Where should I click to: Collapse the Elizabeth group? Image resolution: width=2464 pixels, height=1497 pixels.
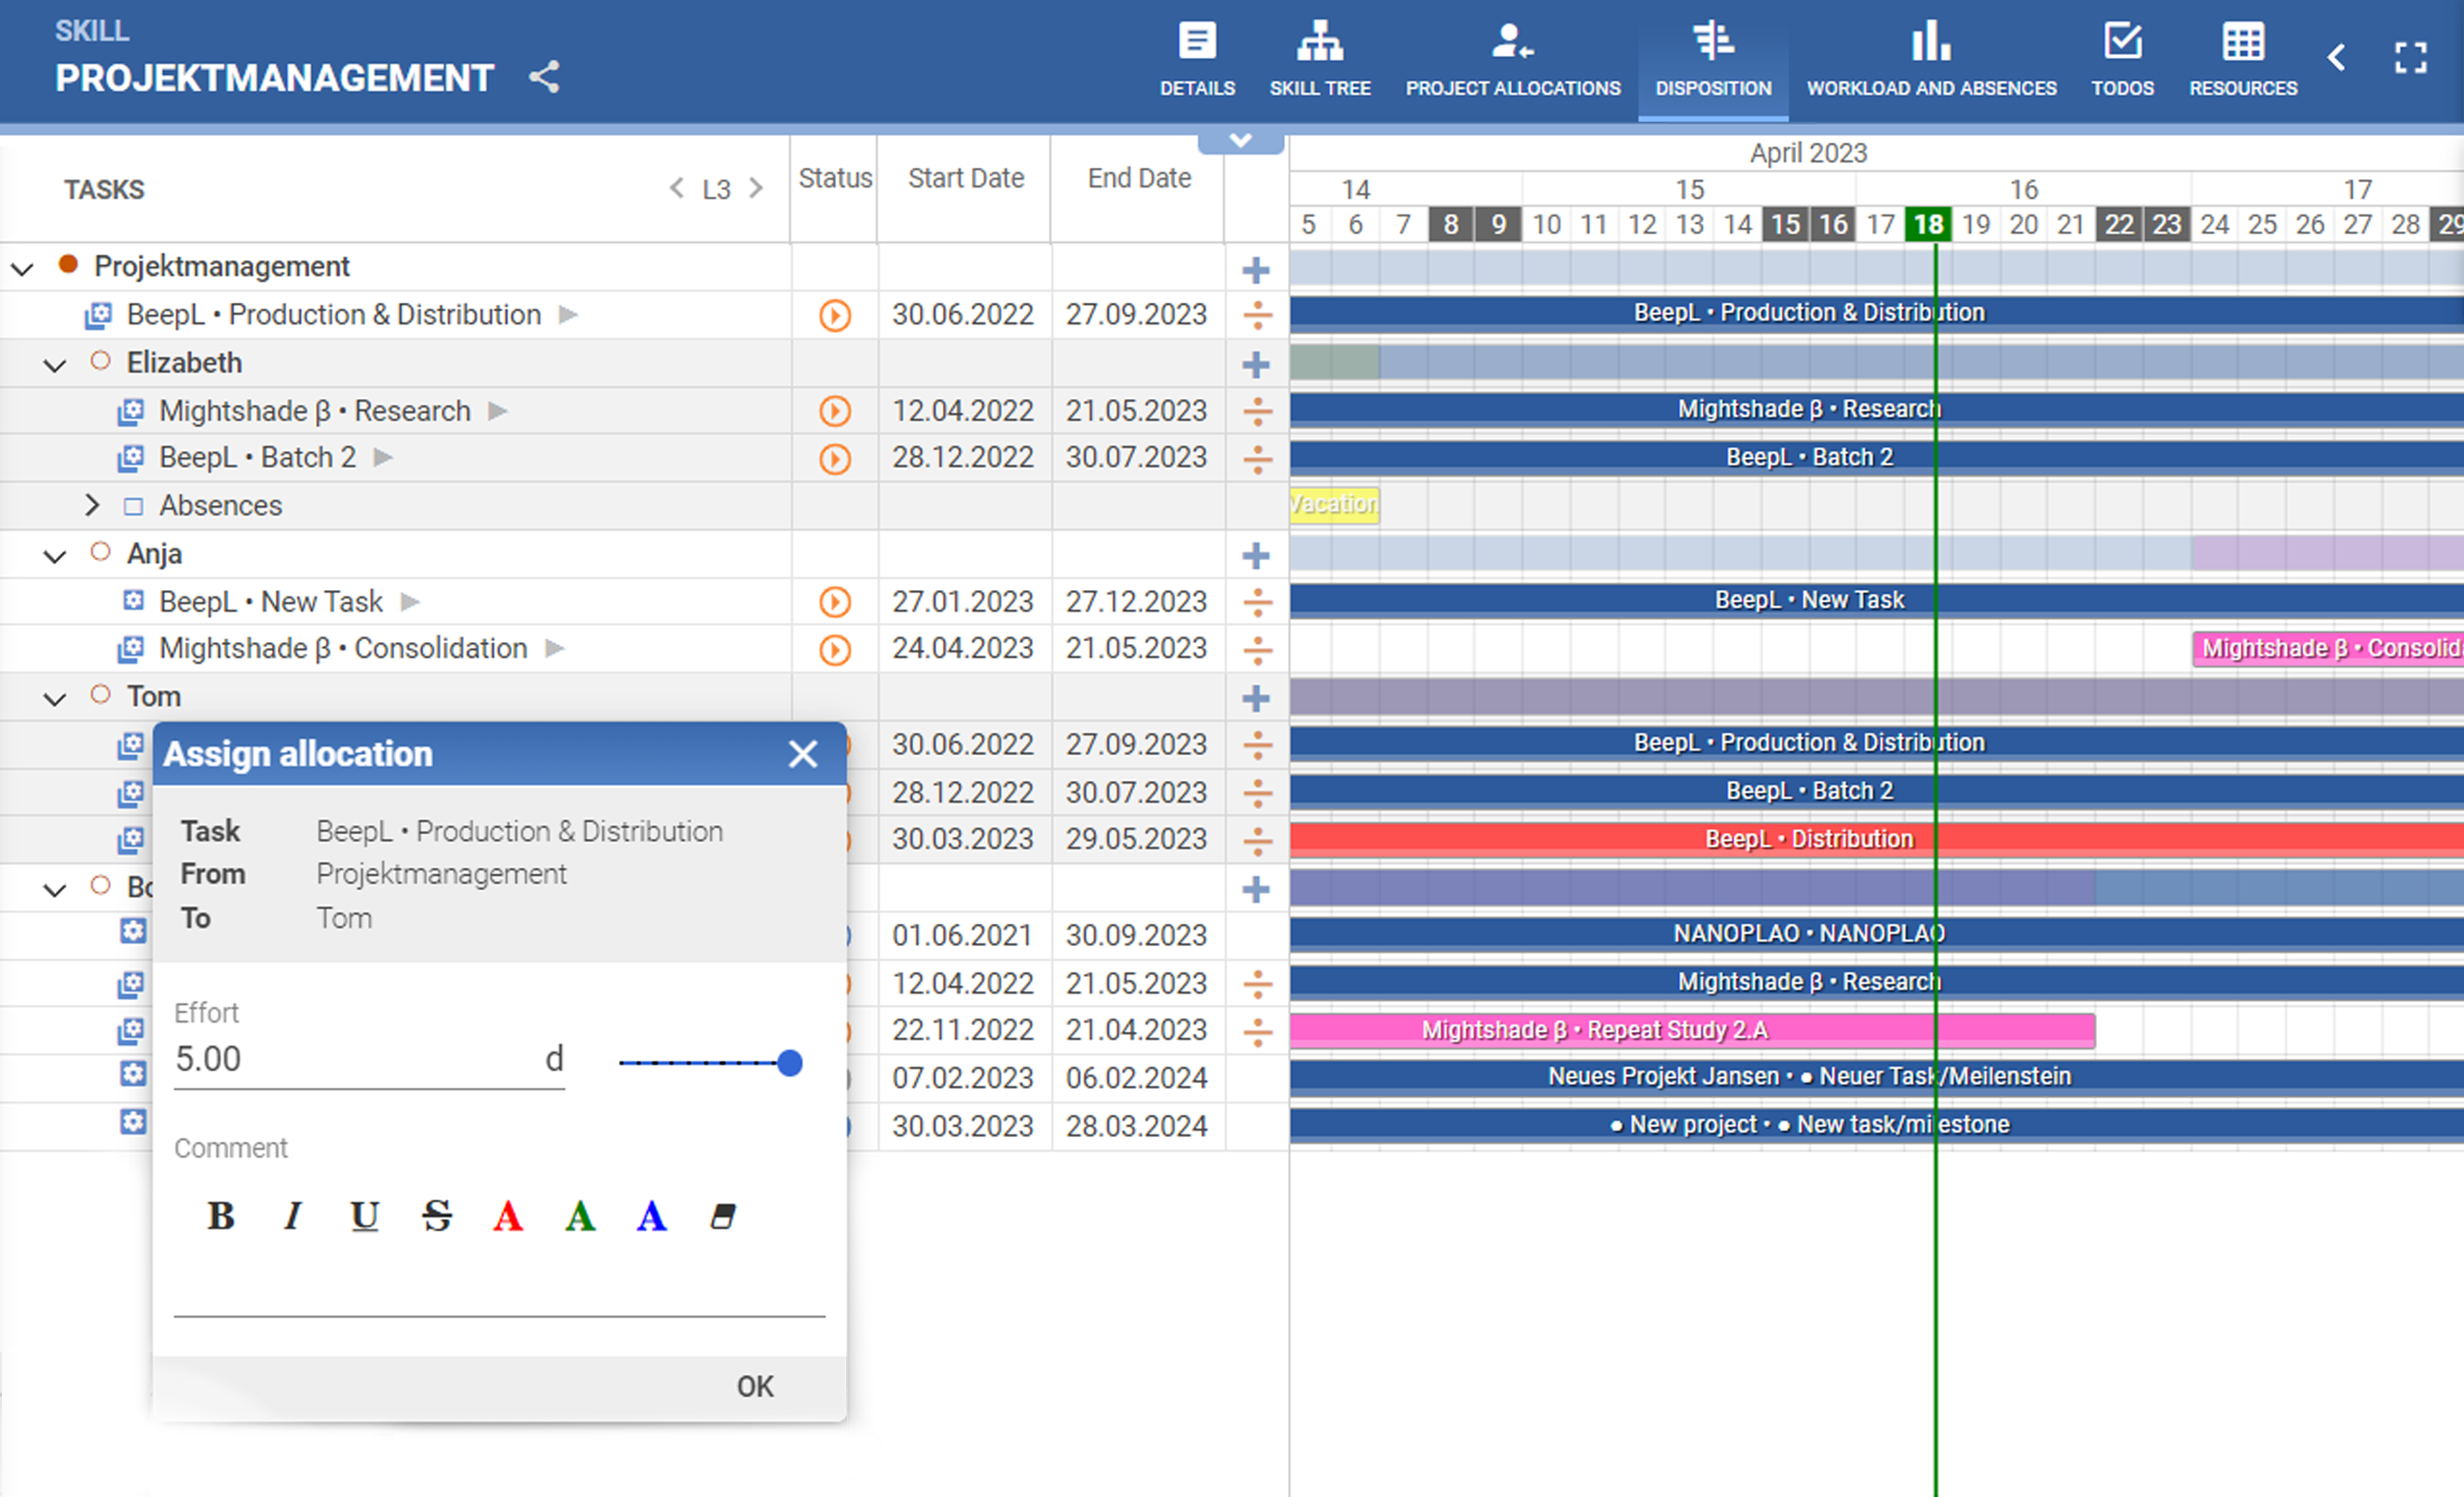[x=54, y=365]
